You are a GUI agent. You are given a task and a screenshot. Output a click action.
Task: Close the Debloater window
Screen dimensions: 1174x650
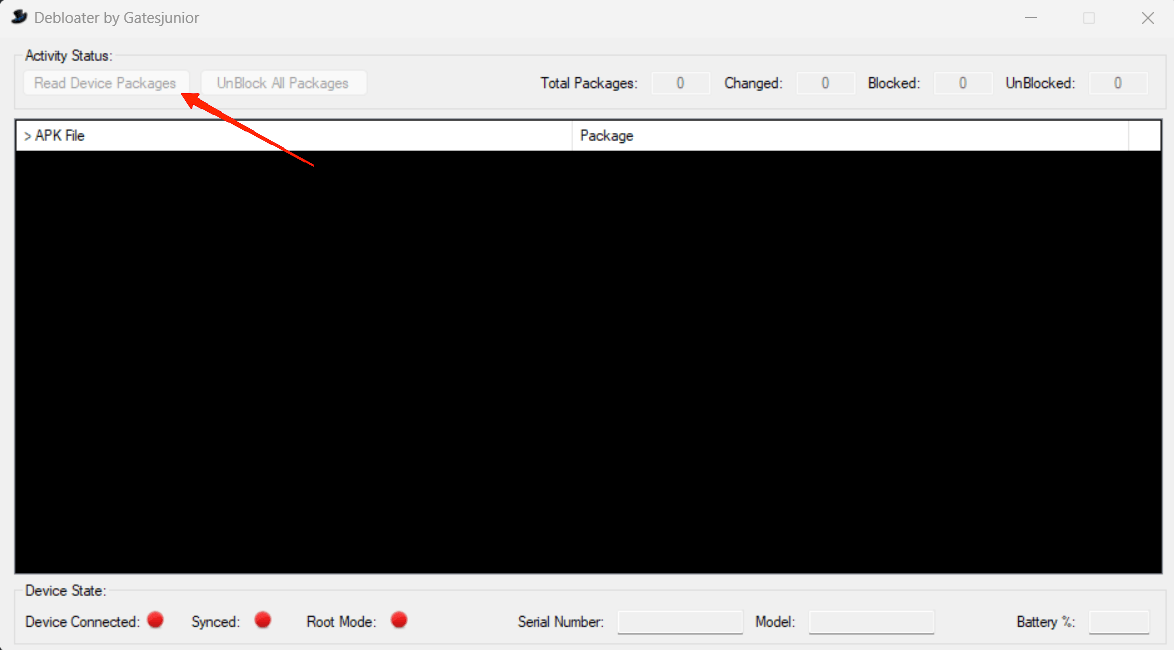(x=1147, y=18)
